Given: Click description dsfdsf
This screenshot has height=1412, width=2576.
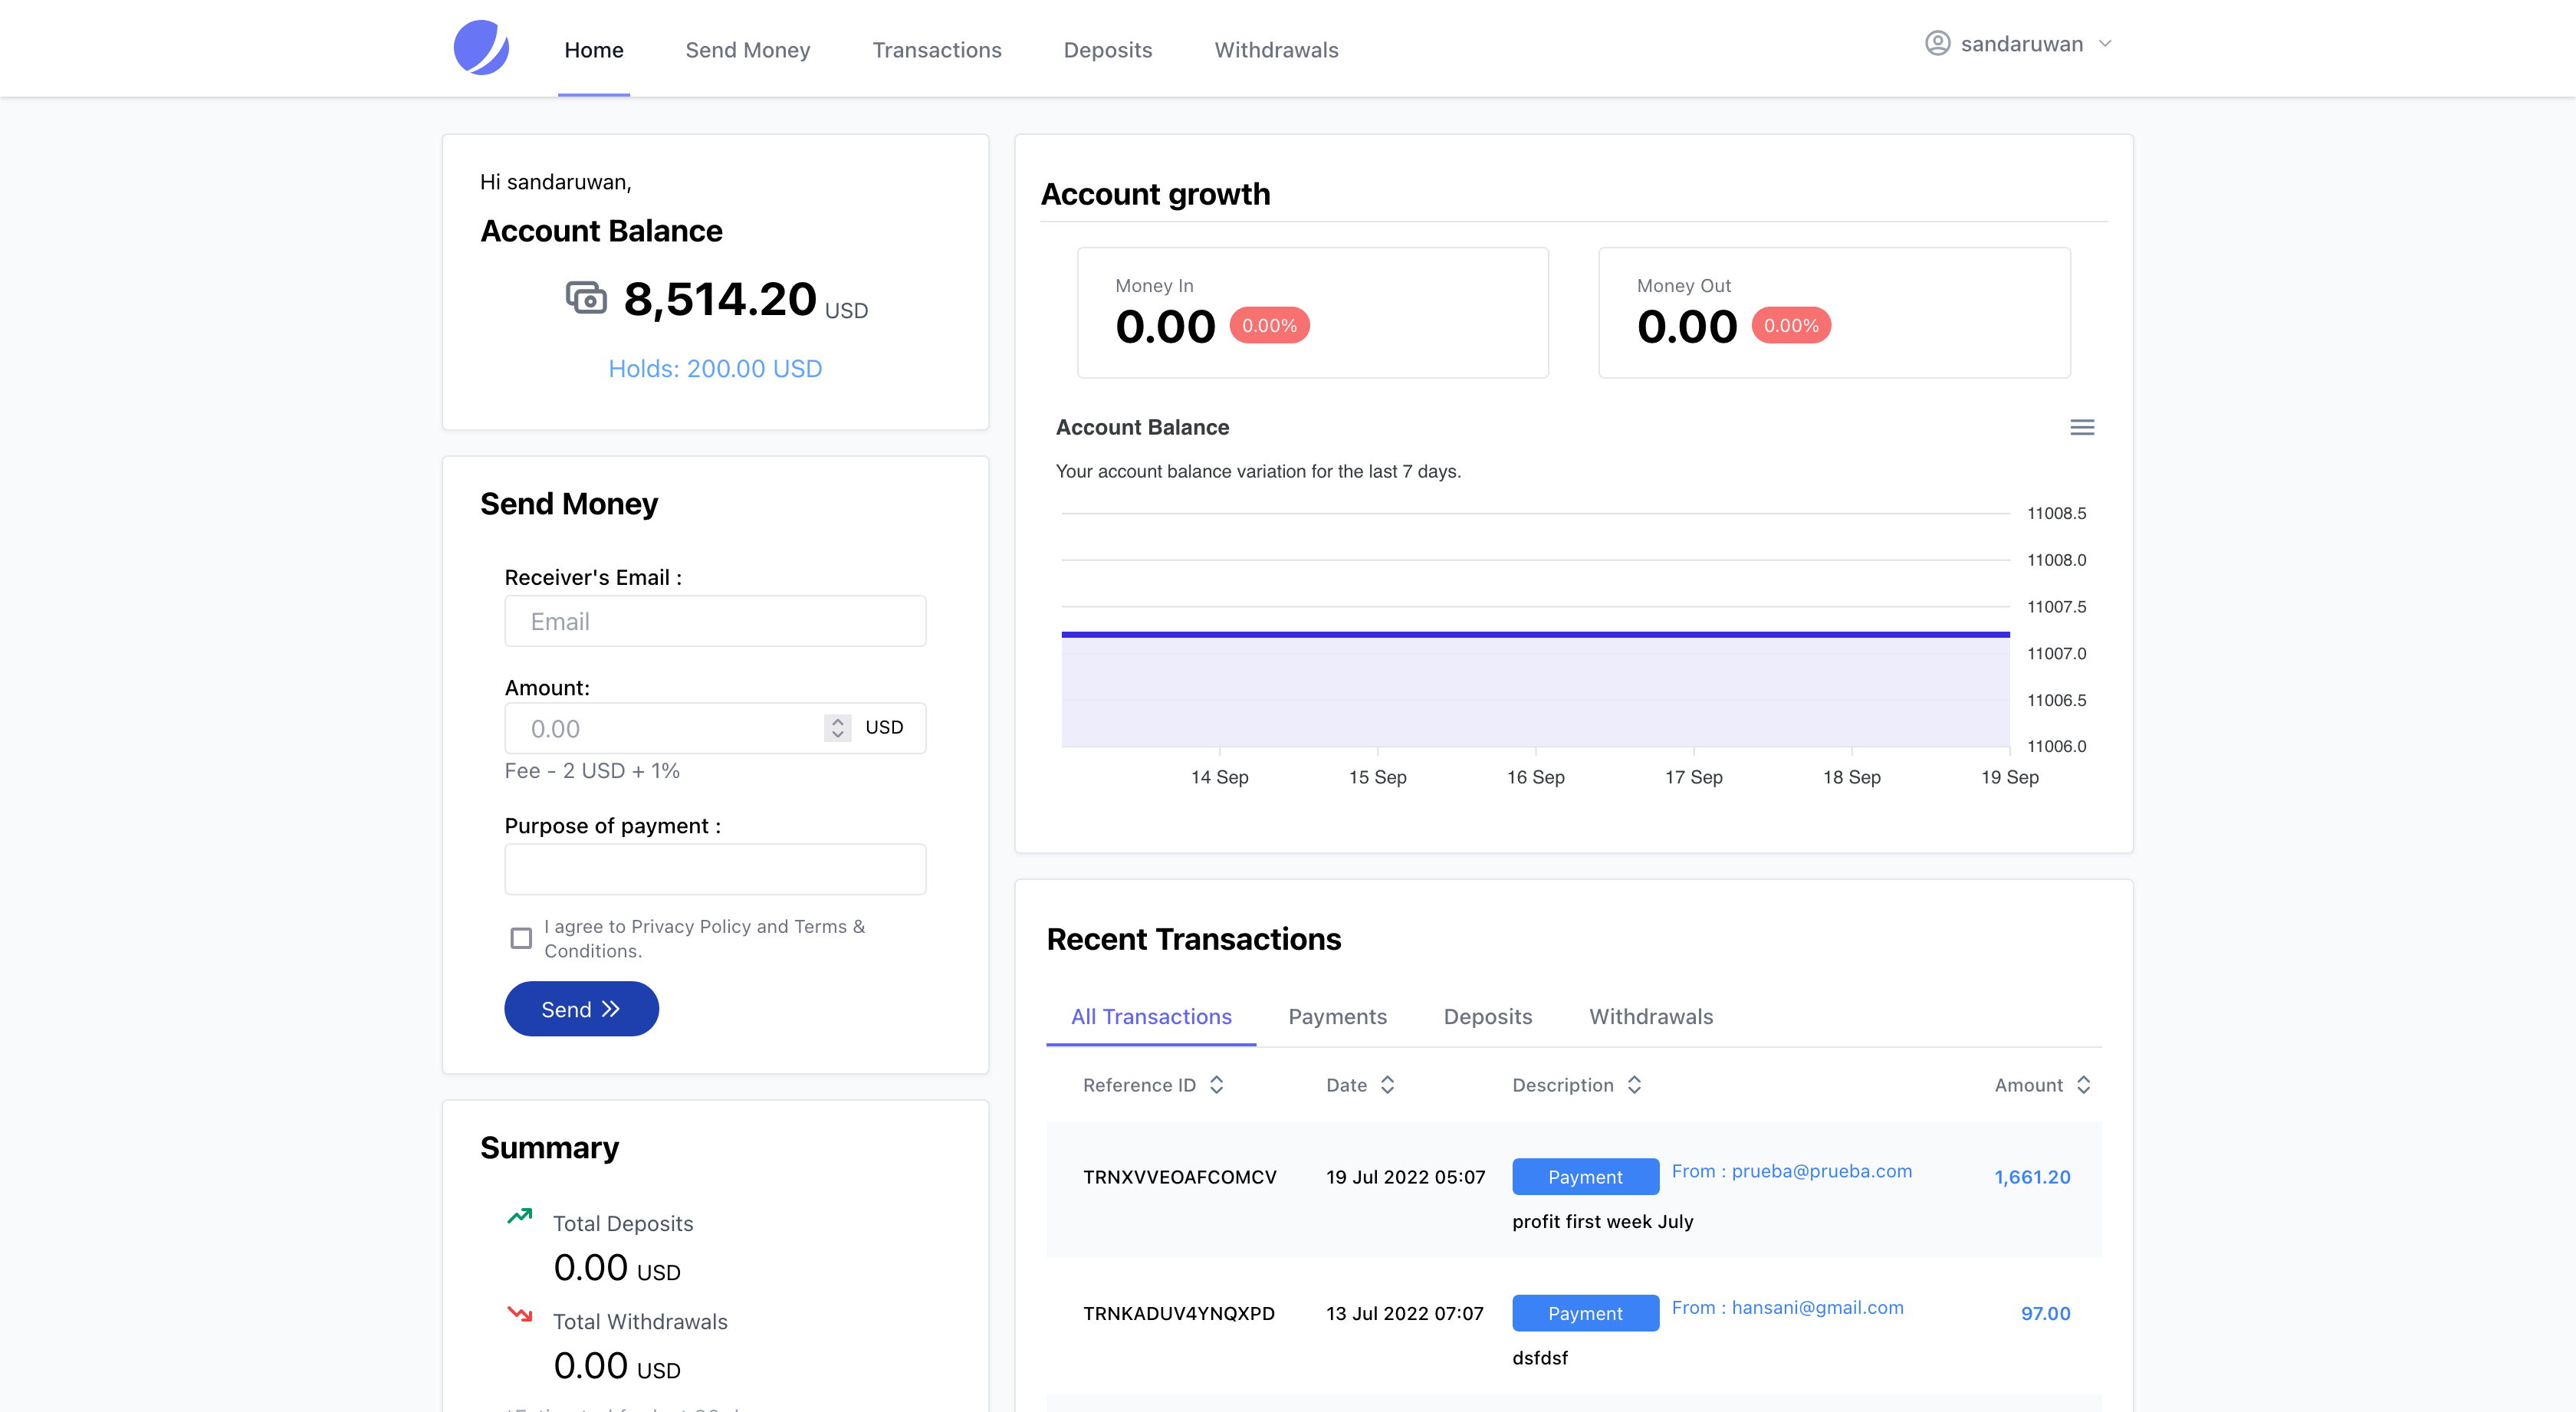Looking at the screenshot, I should 1540,1357.
